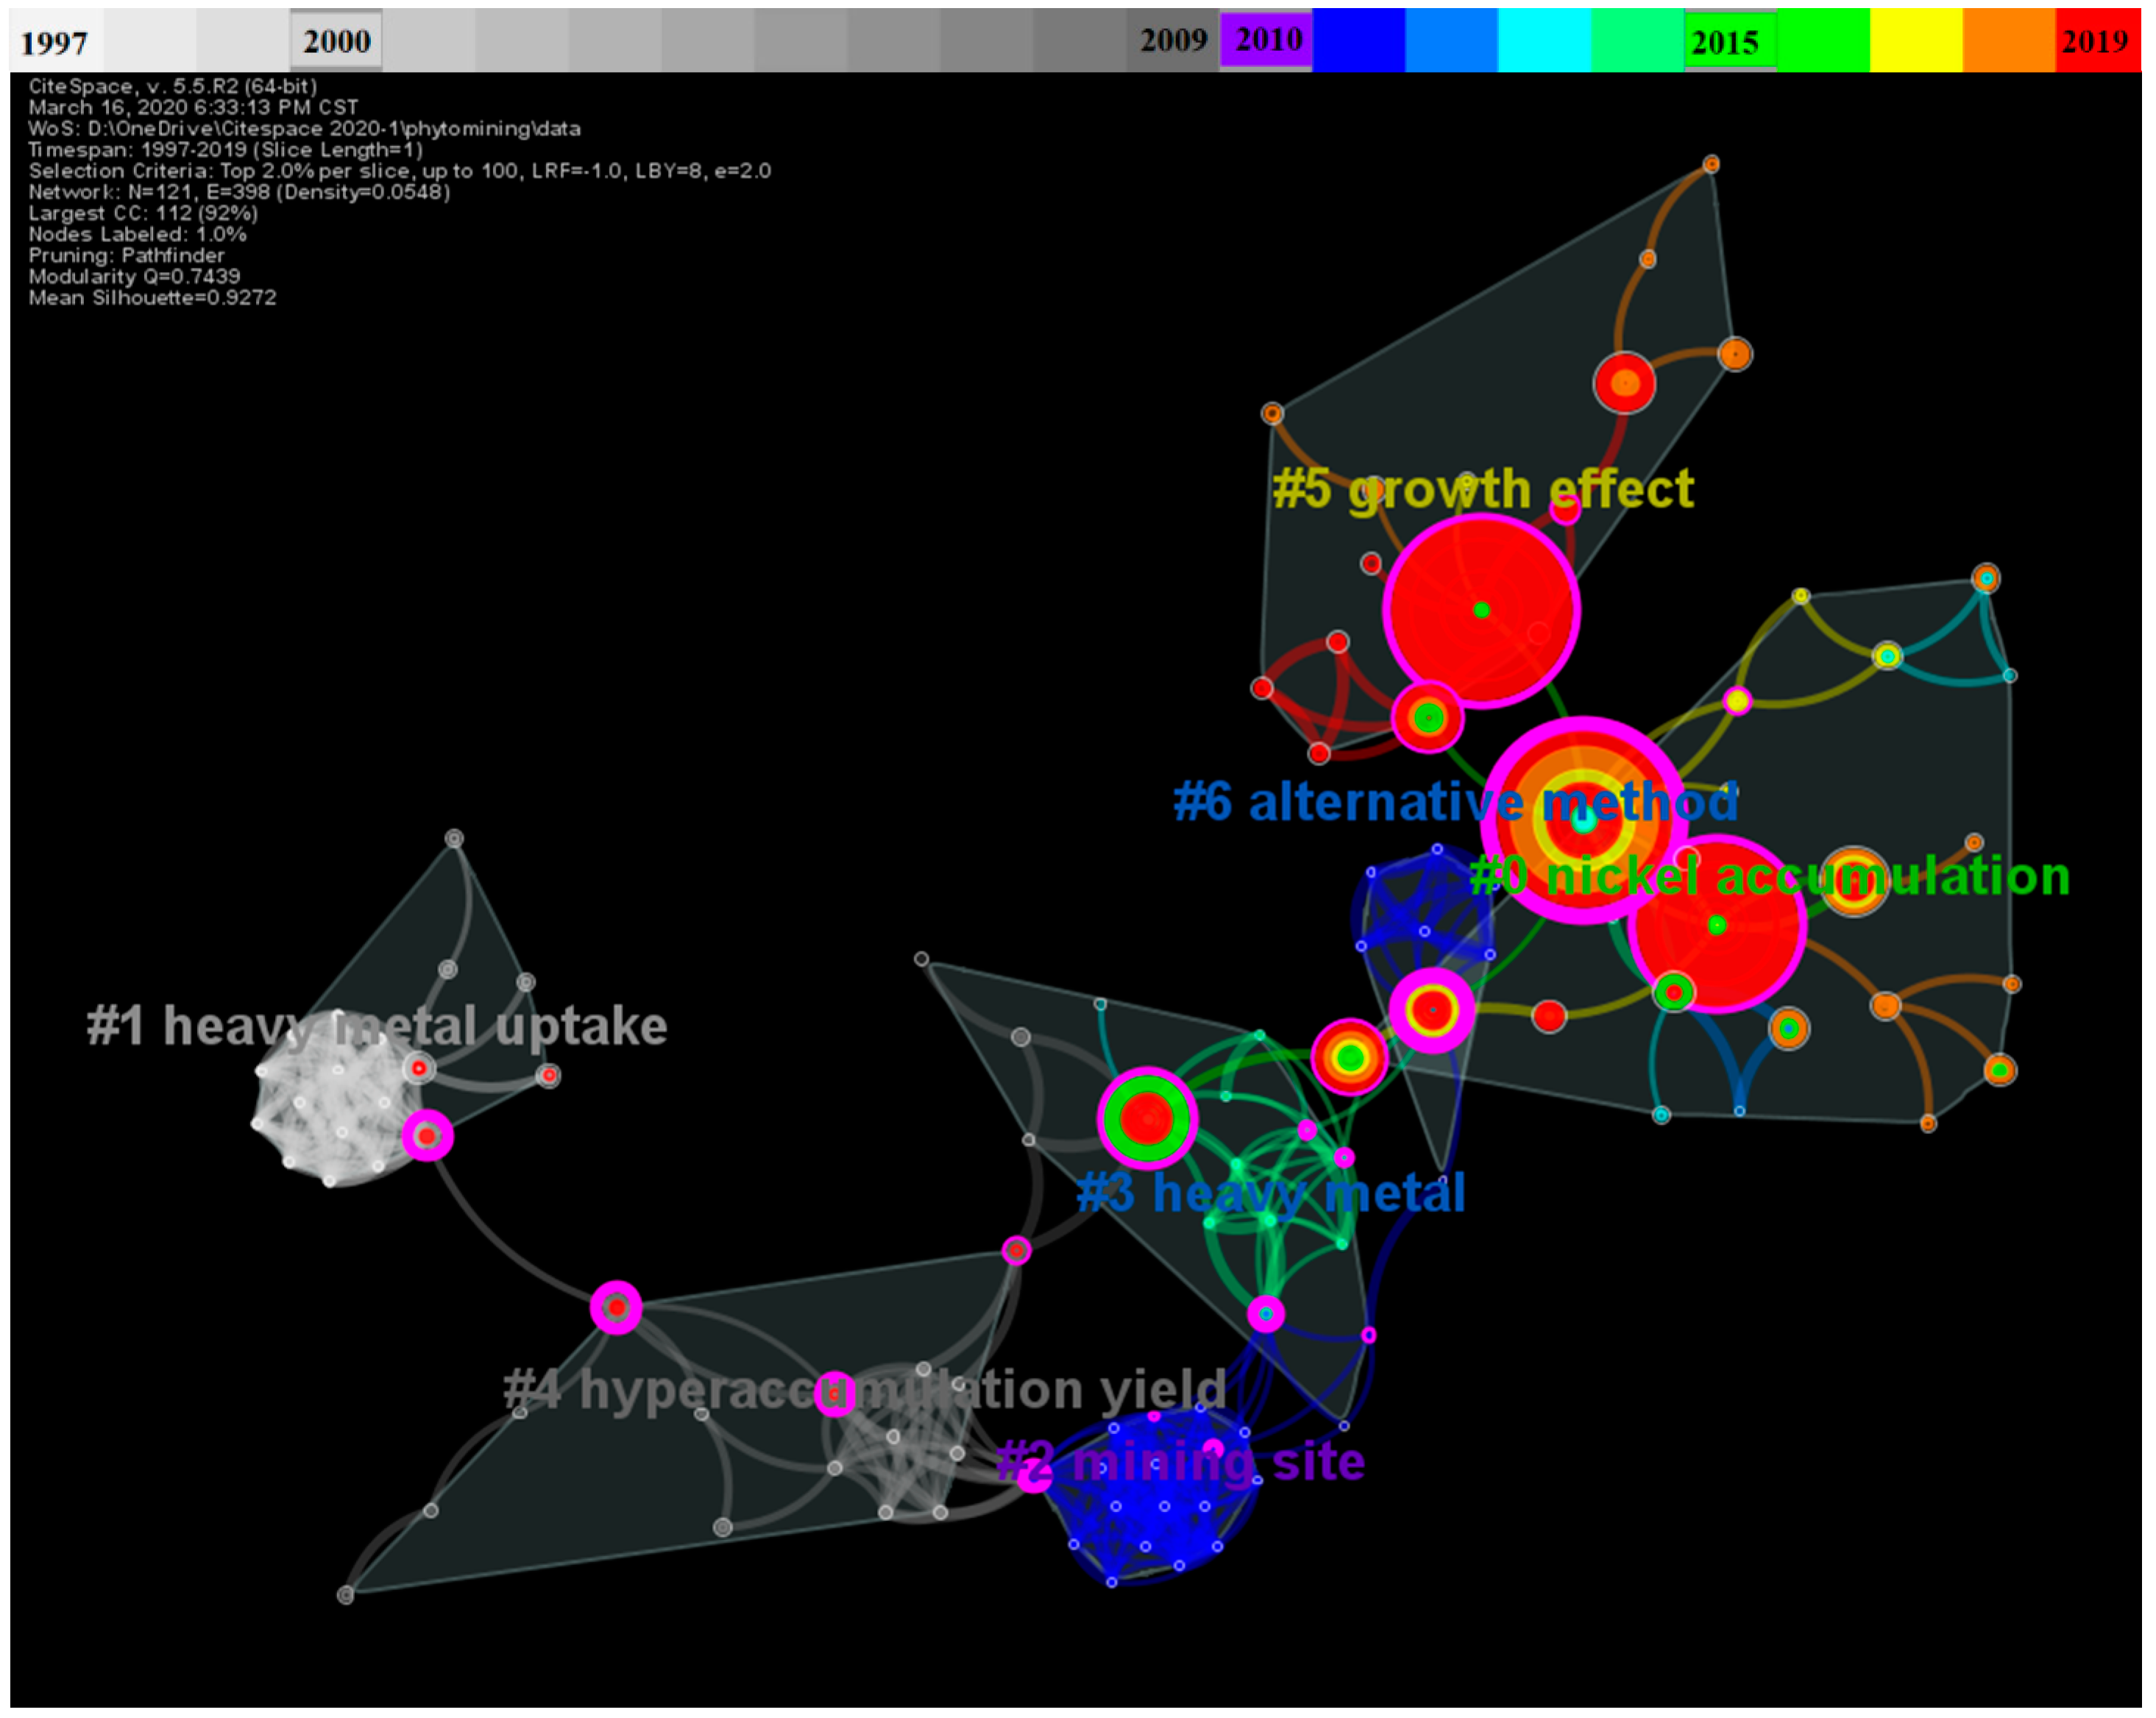
Task: Select the green-ringed red node near heavy metal
Action: pyautogui.click(x=1147, y=1119)
